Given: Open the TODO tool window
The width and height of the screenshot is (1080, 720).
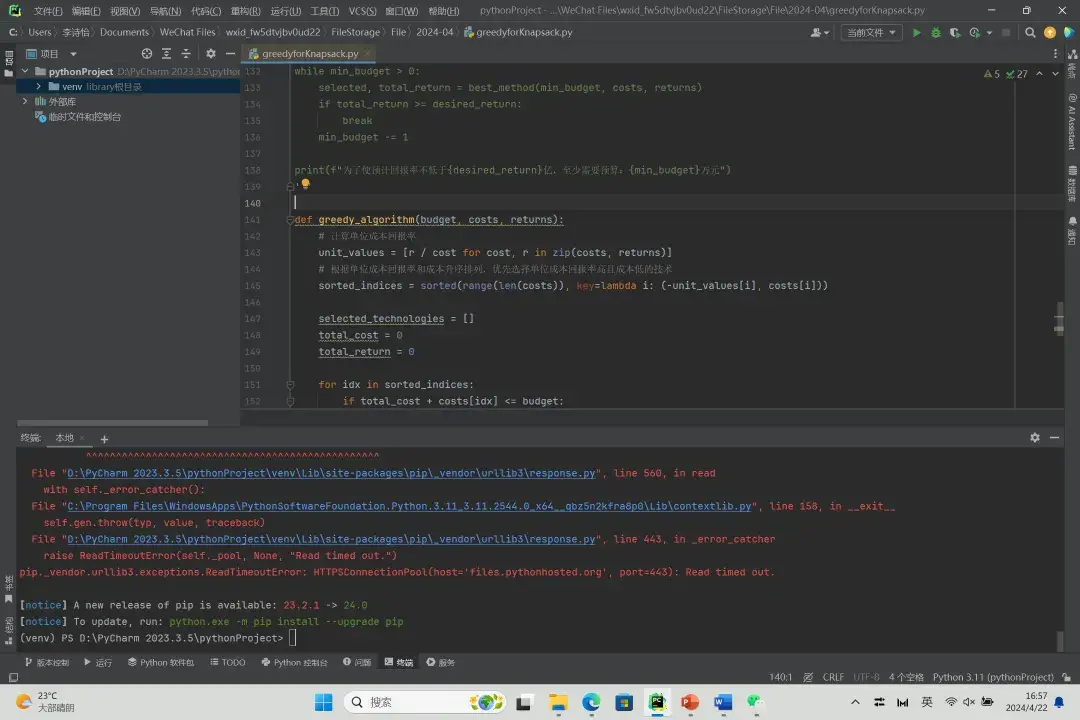Looking at the screenshot, I should [x=227, y=662].
